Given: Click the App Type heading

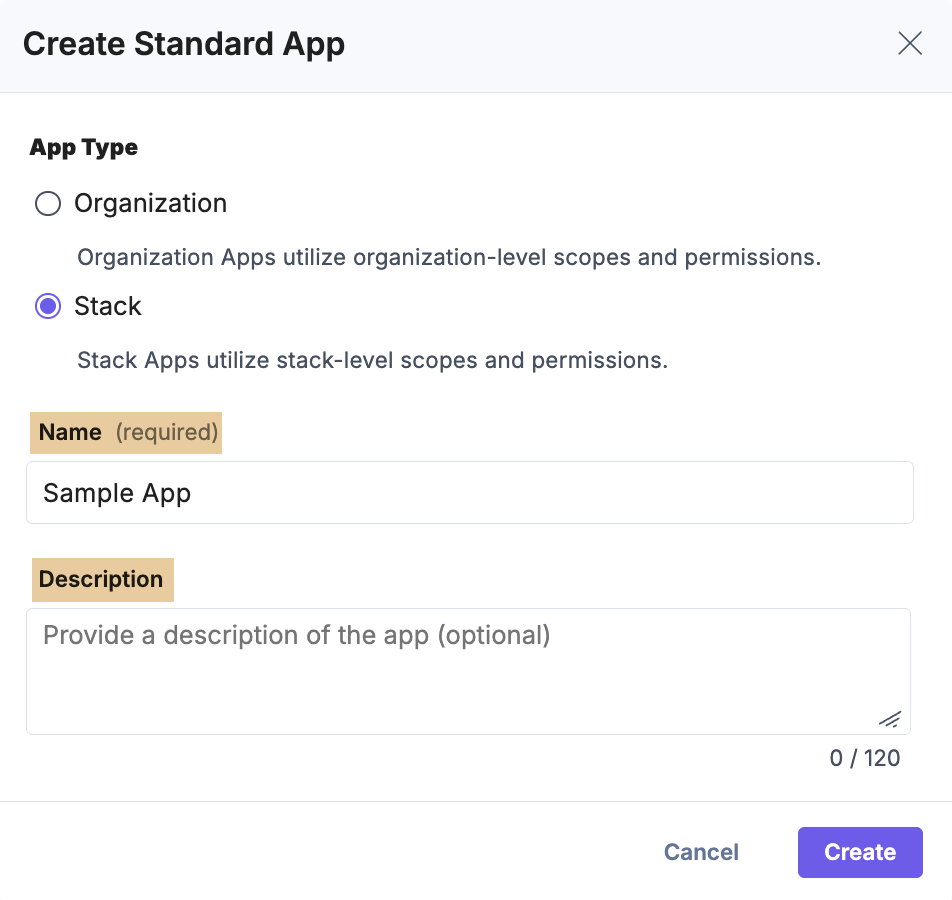Looking at the screenshot, I should [x=84, y=147].
